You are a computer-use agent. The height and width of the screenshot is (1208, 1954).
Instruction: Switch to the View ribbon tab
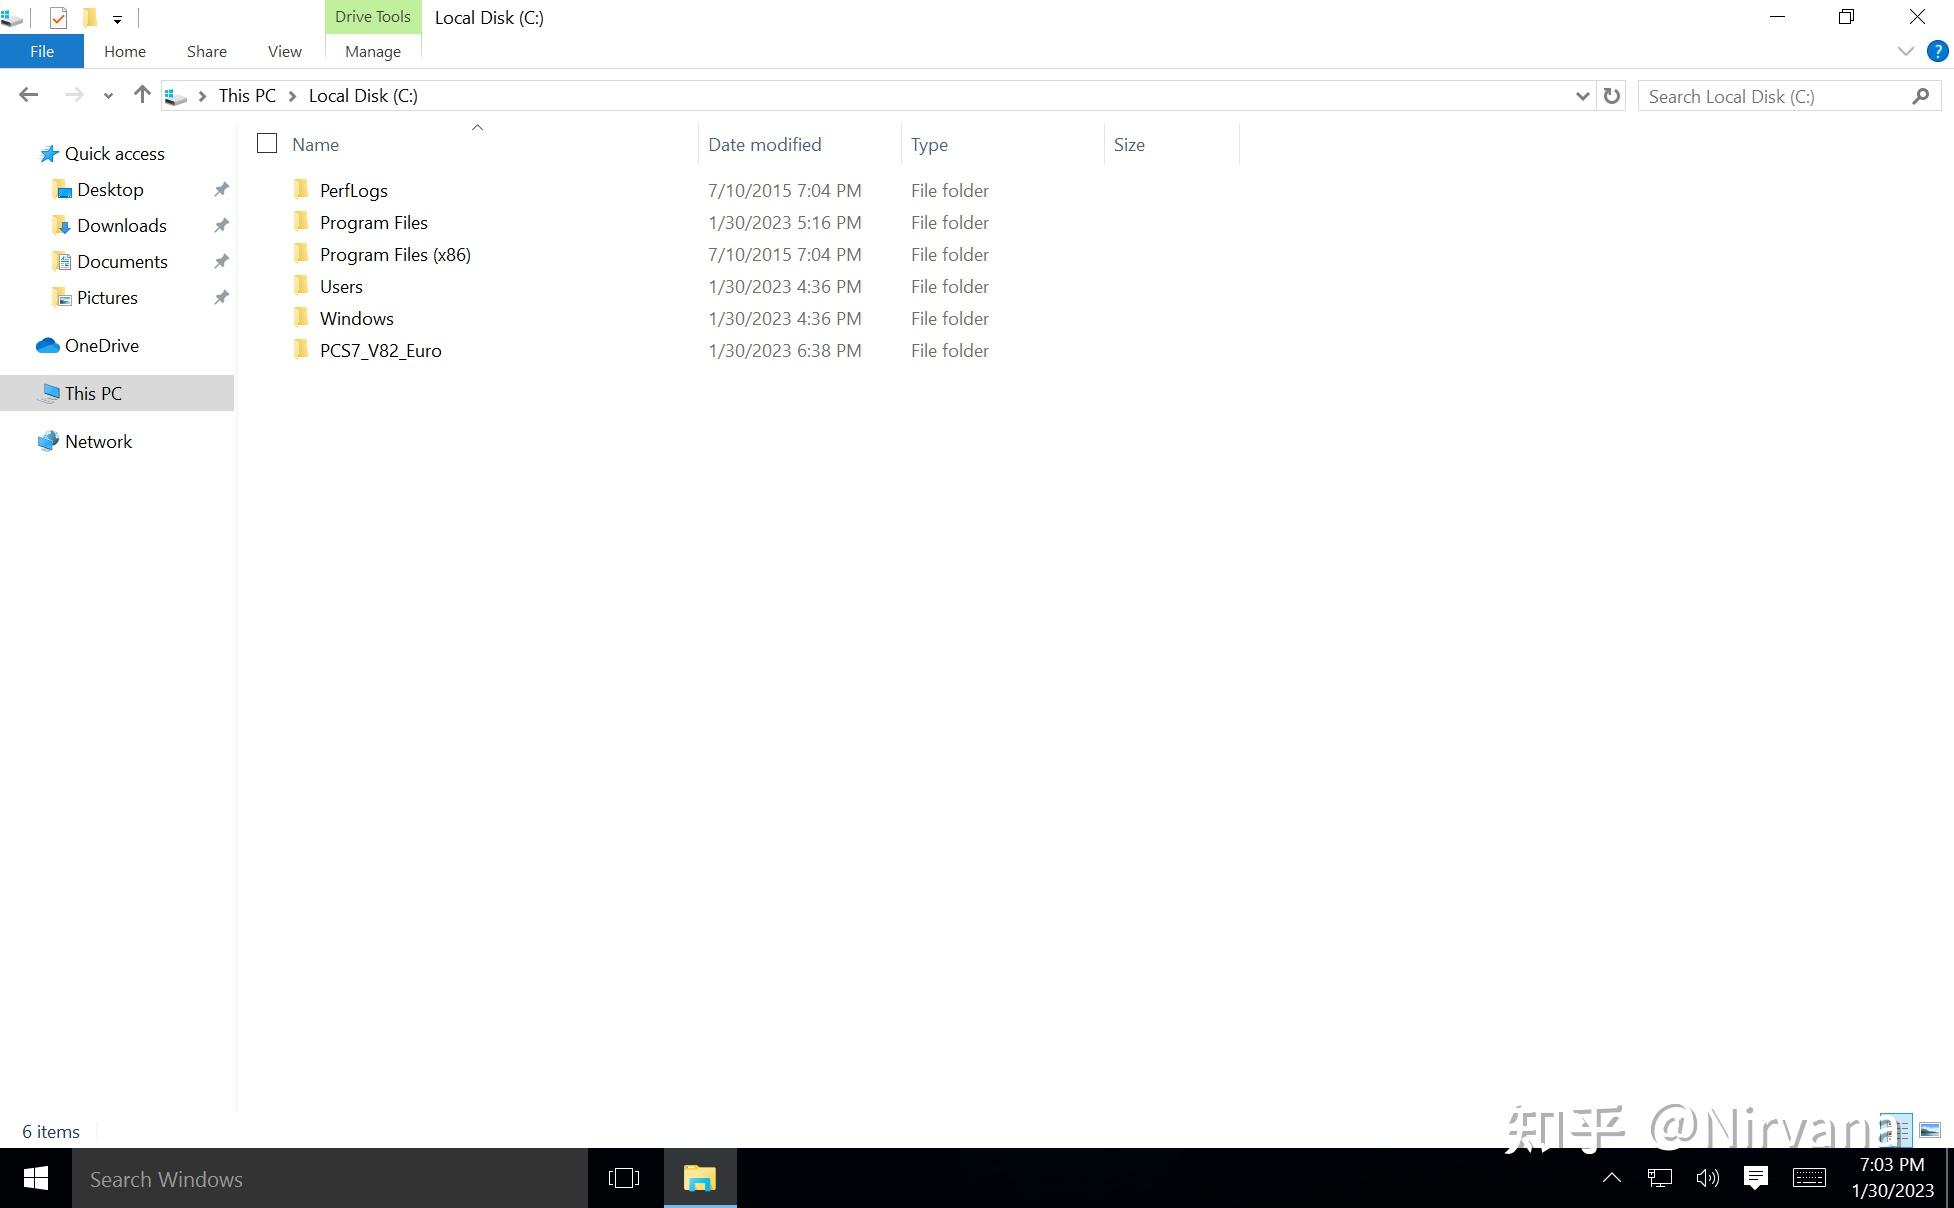284,51
